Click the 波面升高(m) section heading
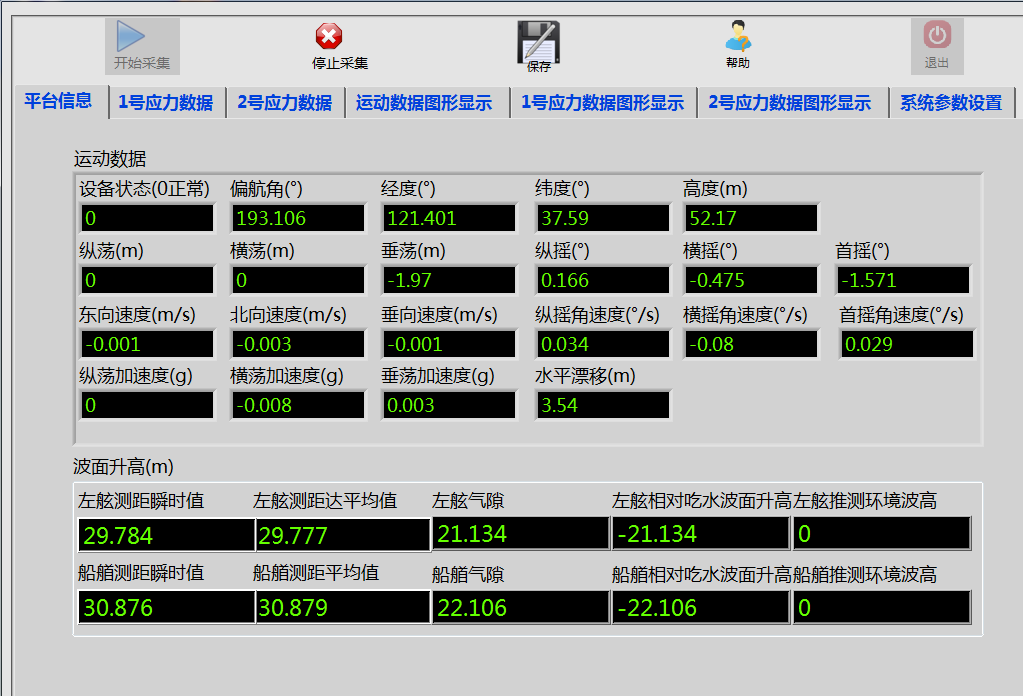The image size is (1023, 696). click(123, 466)
